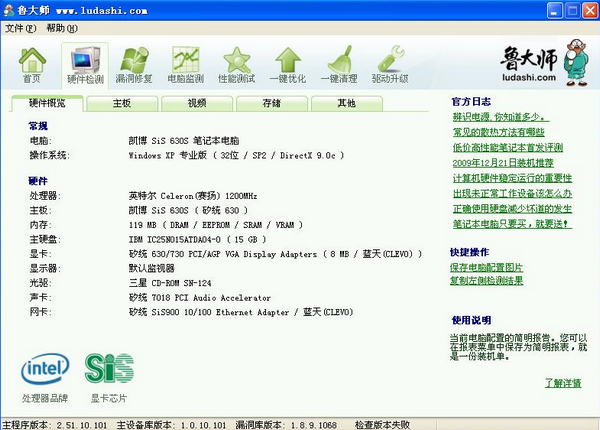Close the 鲁大师 window
Image resolution: width=600 pixels, height=430 pixels.
[590, 10]
